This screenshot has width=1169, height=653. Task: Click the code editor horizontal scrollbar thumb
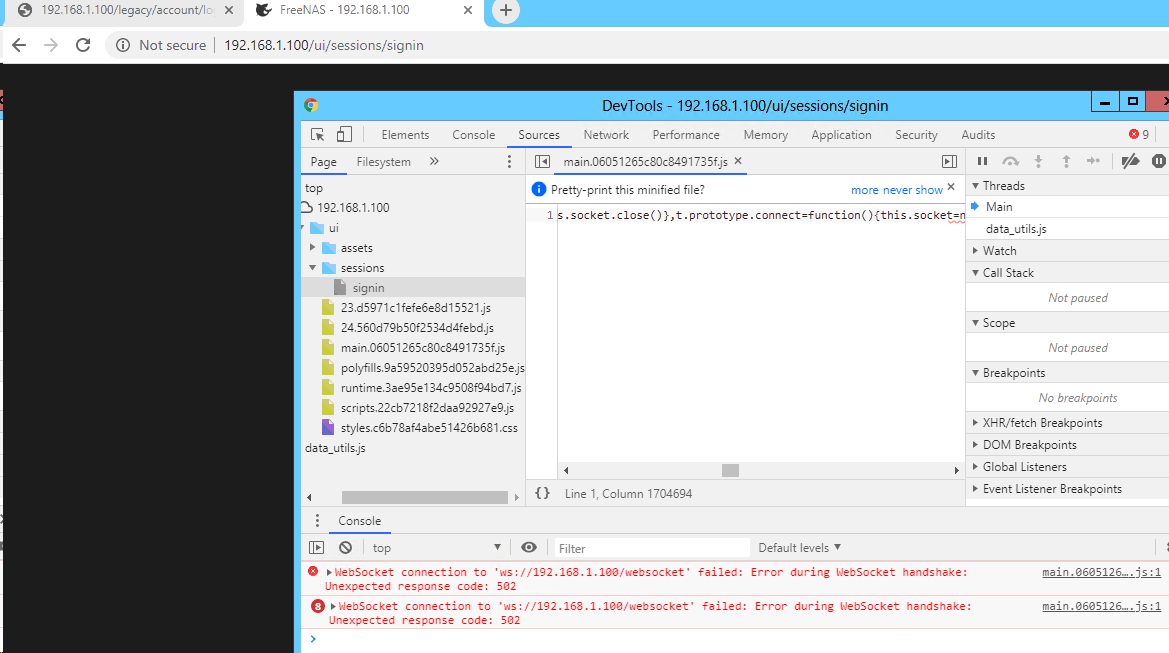tap(731, 470)
